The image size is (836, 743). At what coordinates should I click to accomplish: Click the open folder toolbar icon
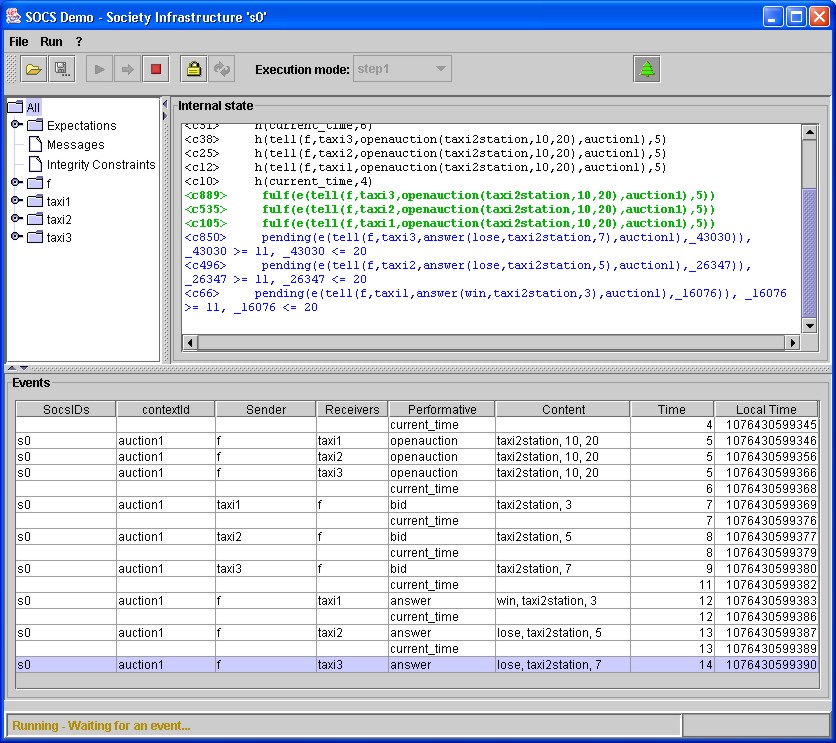33,69
